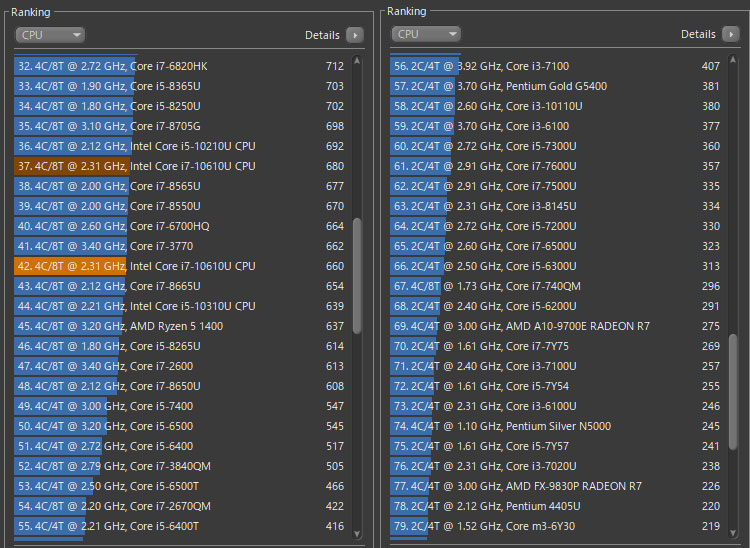The image size is (750, 548).
Task: Select rank 71 Core i3-7100U row
Action: point(557,366)
